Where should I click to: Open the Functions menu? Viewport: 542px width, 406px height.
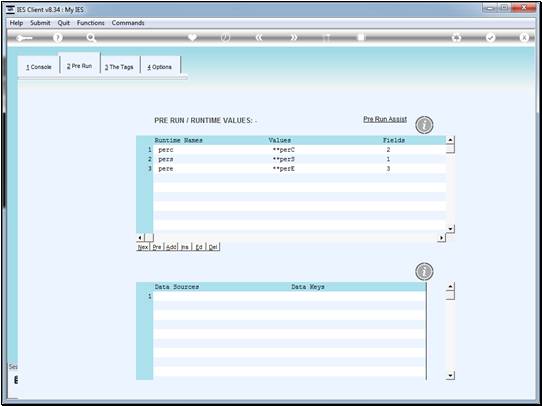click(91, 23)
